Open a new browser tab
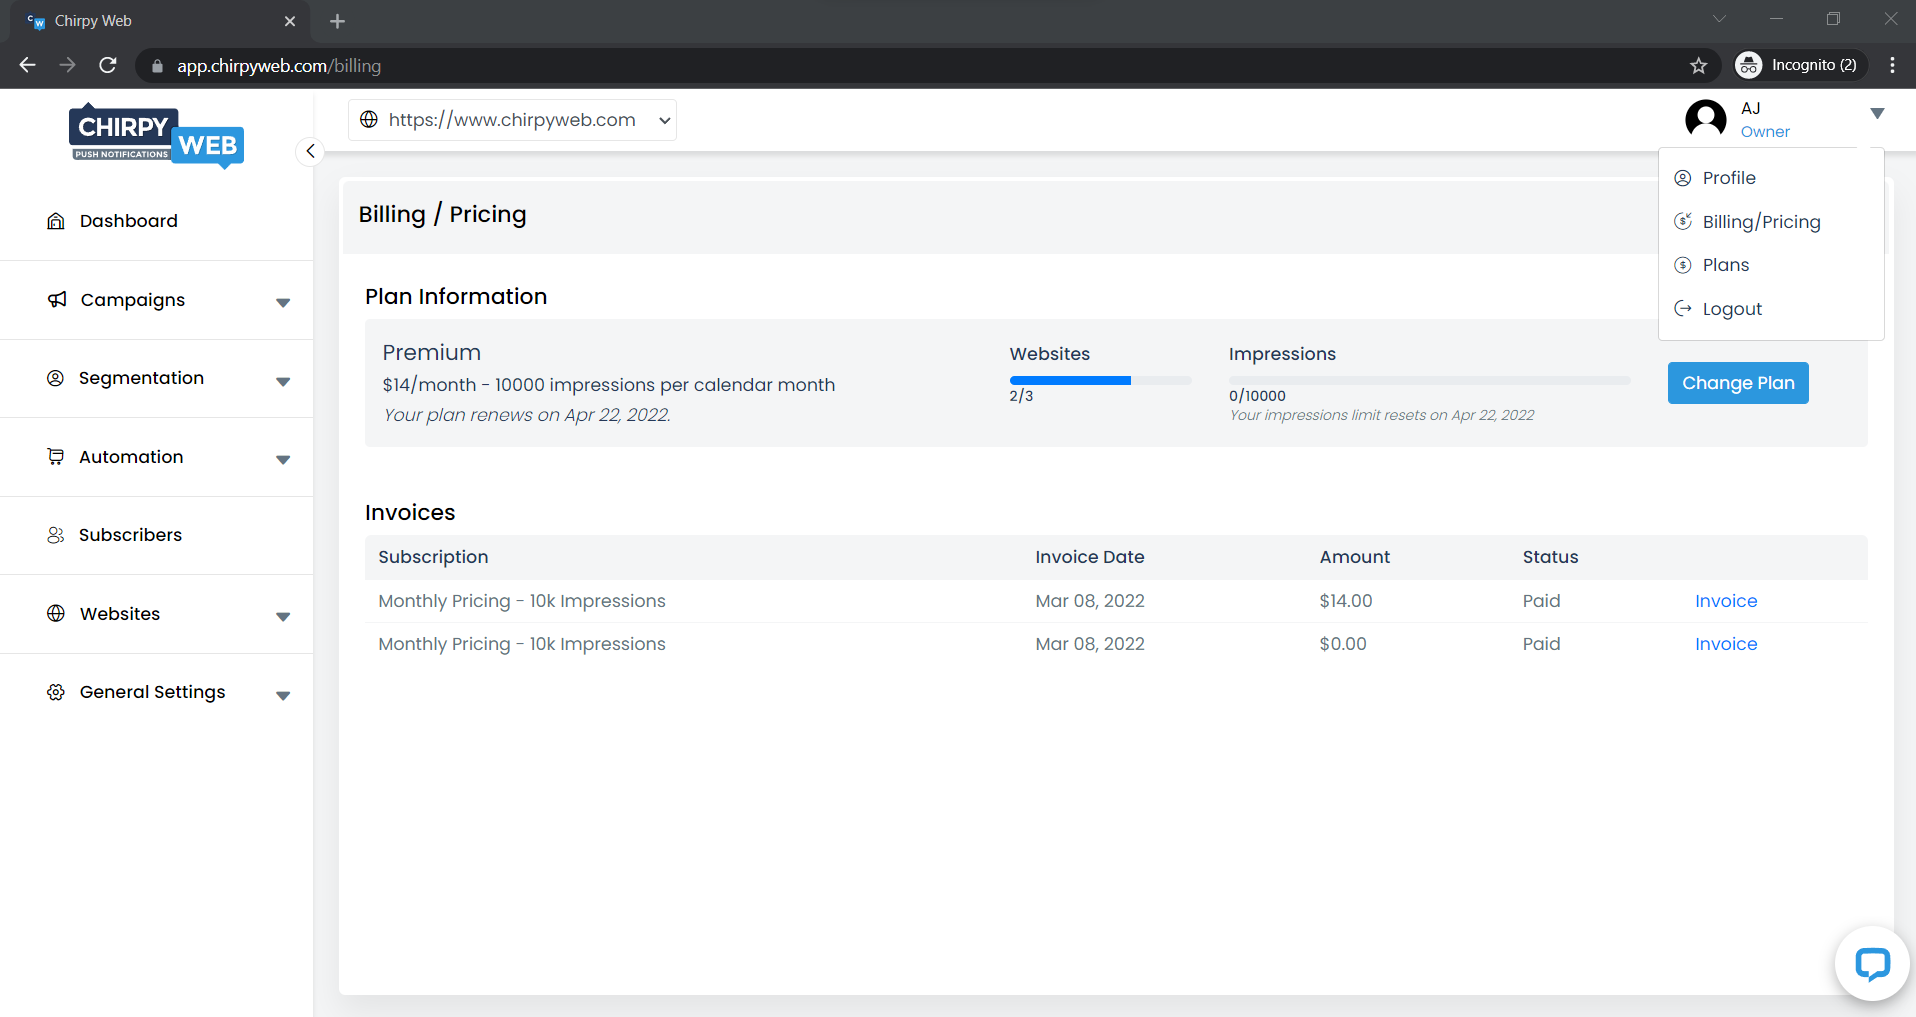 [337, 21]
